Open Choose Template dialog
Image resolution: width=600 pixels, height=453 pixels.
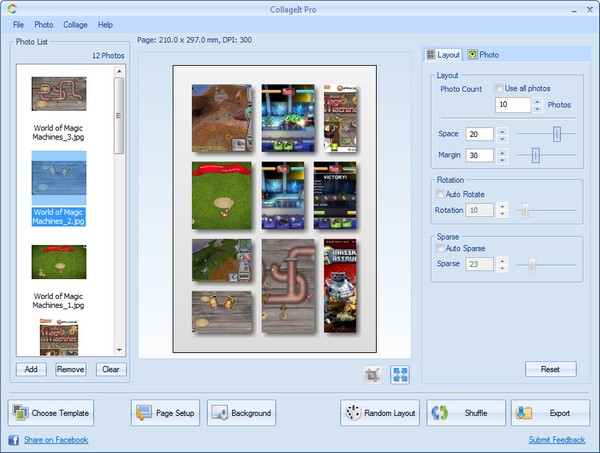tap(51, 413)
